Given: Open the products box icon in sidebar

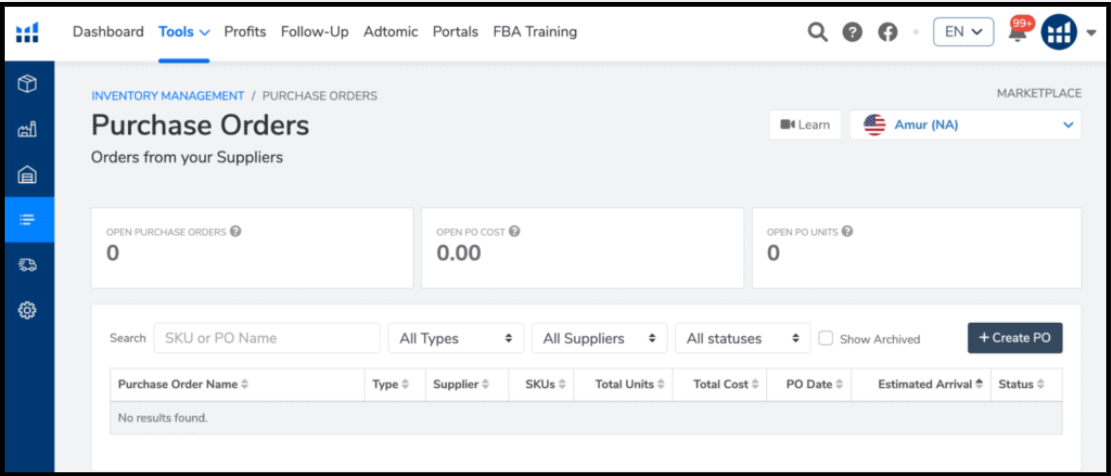Looking at the screenshot, I should click(x=27, y=84).
